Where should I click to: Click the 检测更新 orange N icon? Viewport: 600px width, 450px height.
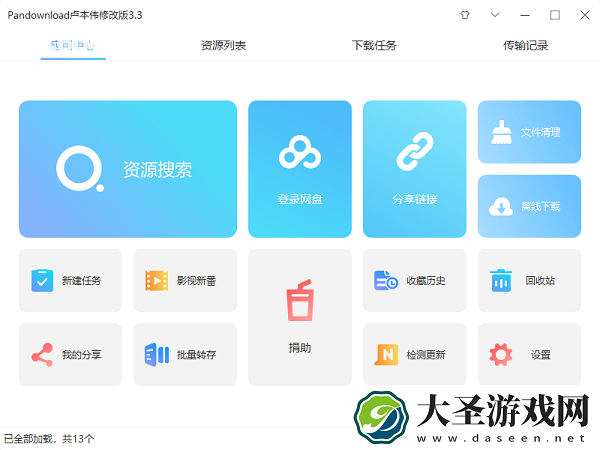coord(386,355)
